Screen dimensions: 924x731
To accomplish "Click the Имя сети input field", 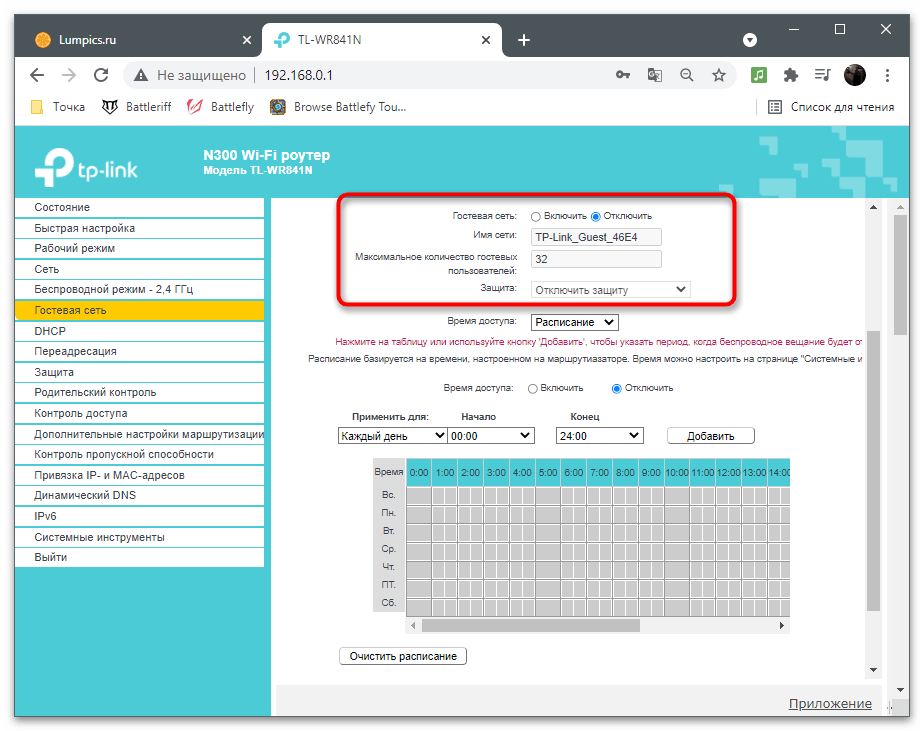I will click(597, 237).
